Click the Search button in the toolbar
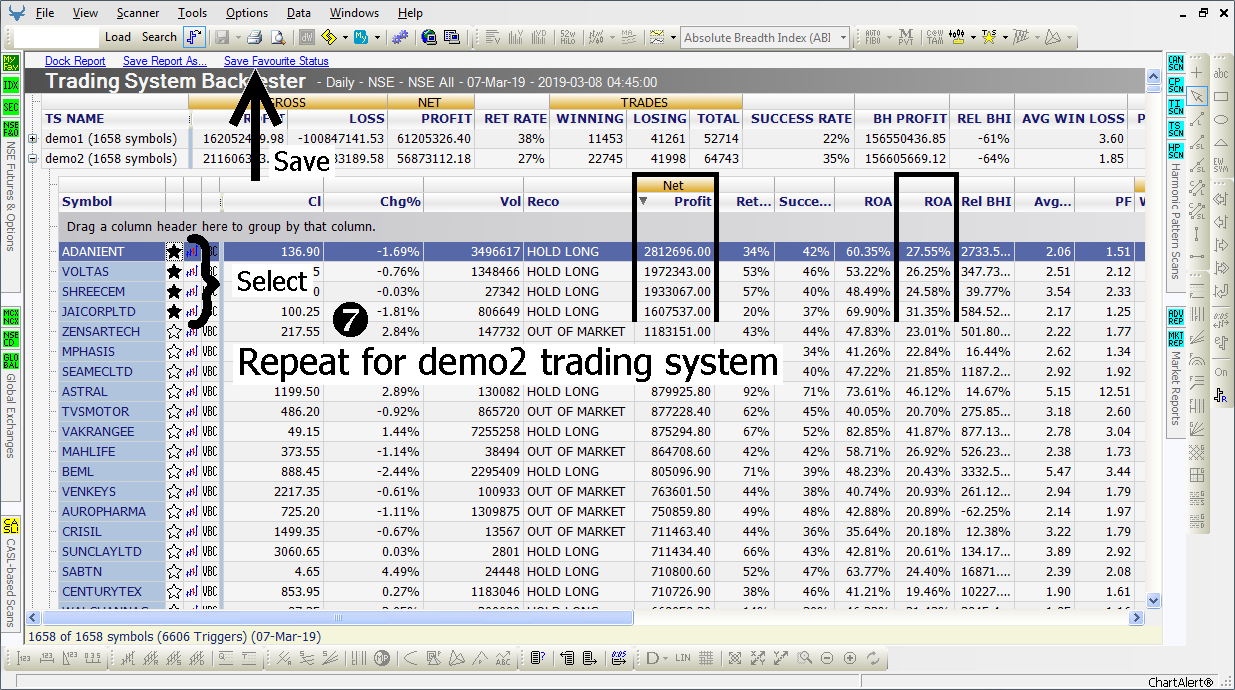The image size is (1235, 690). [x=159, y=37]
